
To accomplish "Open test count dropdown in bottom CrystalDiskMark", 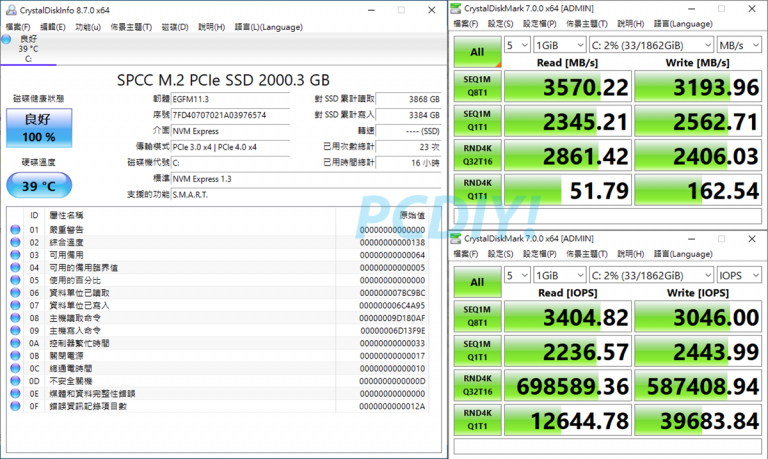I will coord(517,275).
